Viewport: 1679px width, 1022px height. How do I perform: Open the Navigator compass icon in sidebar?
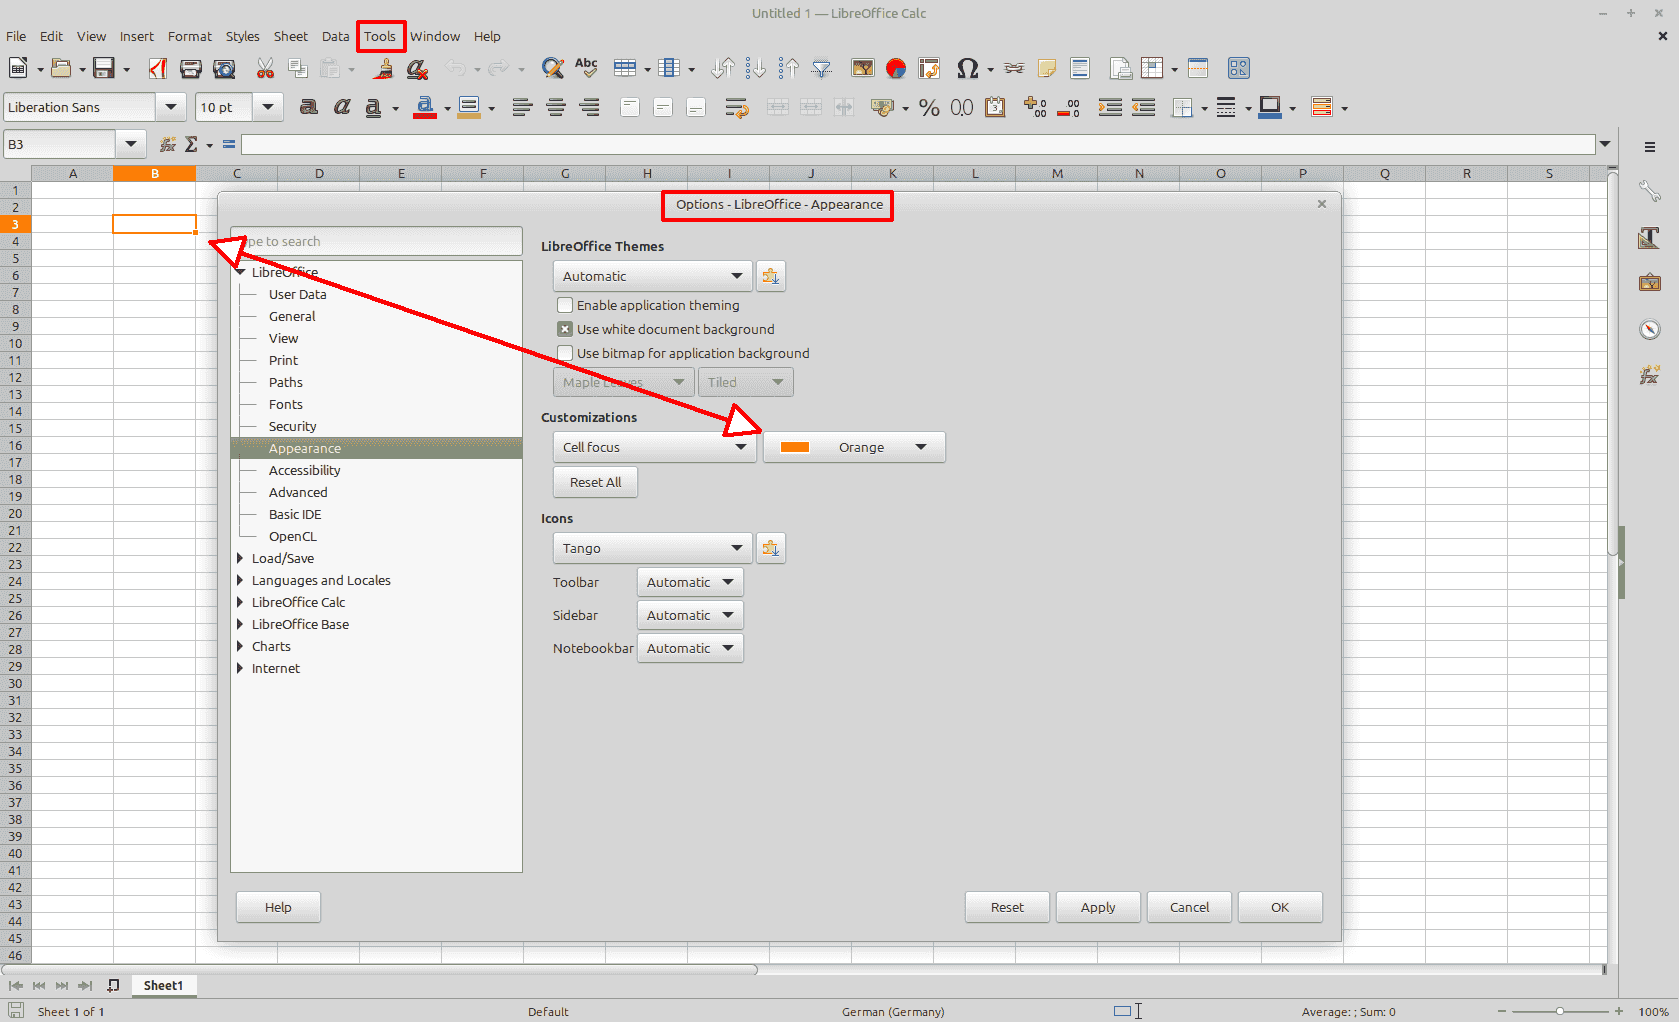coord(1649,330)
